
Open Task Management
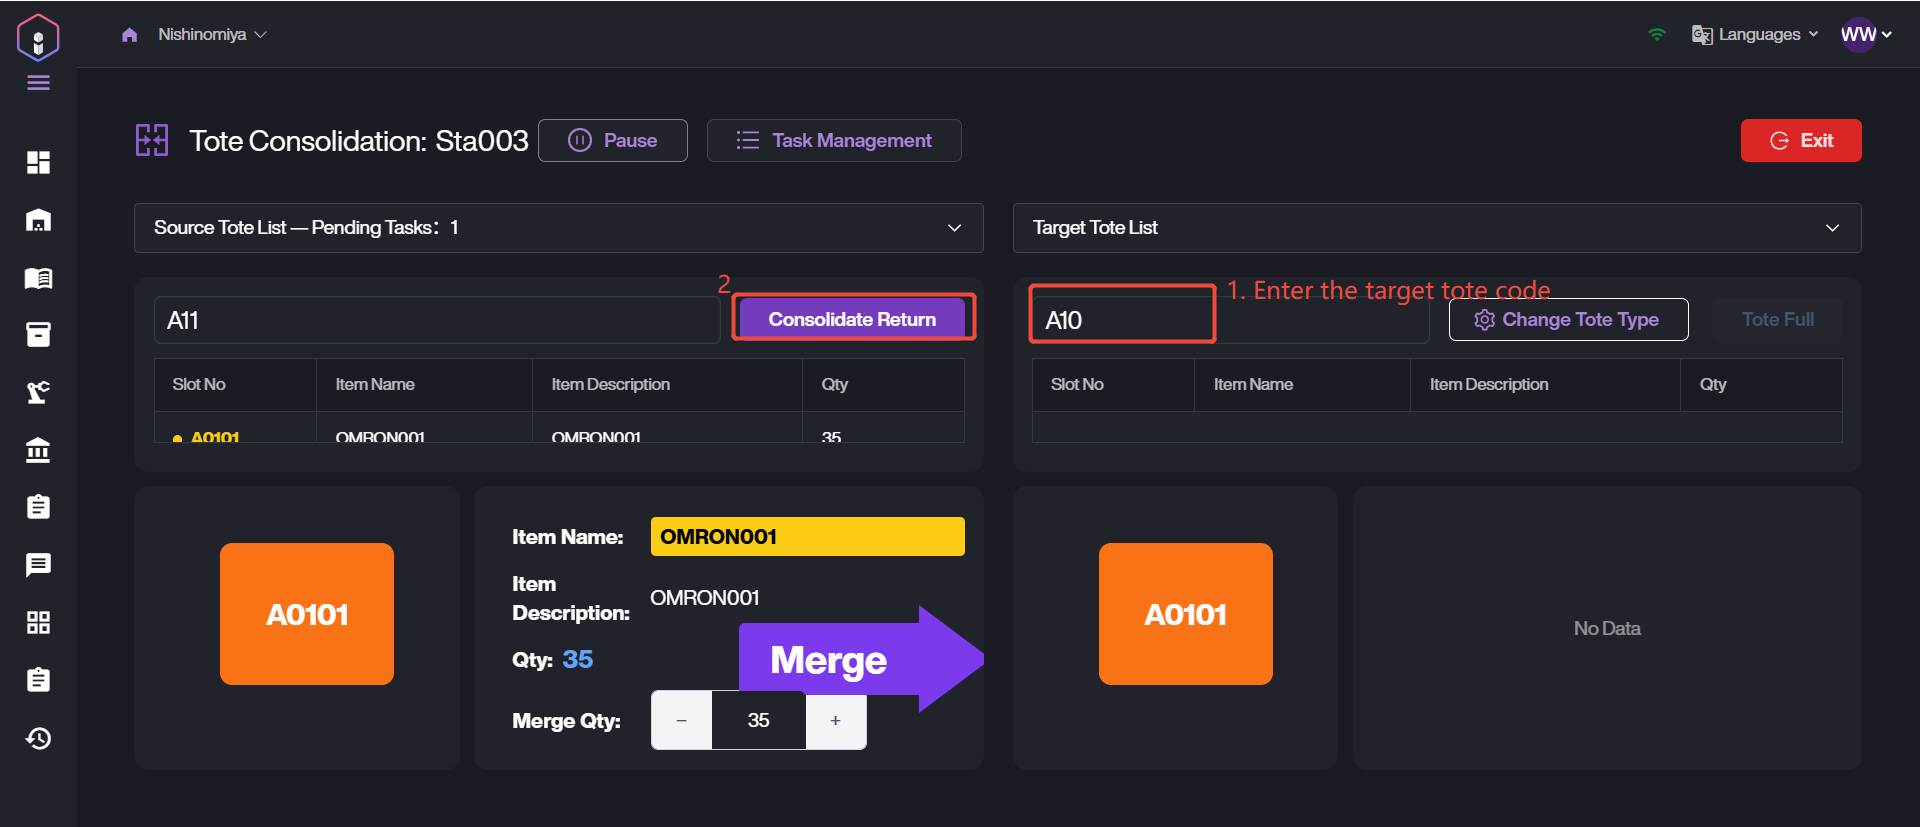(x=834, y=141)
